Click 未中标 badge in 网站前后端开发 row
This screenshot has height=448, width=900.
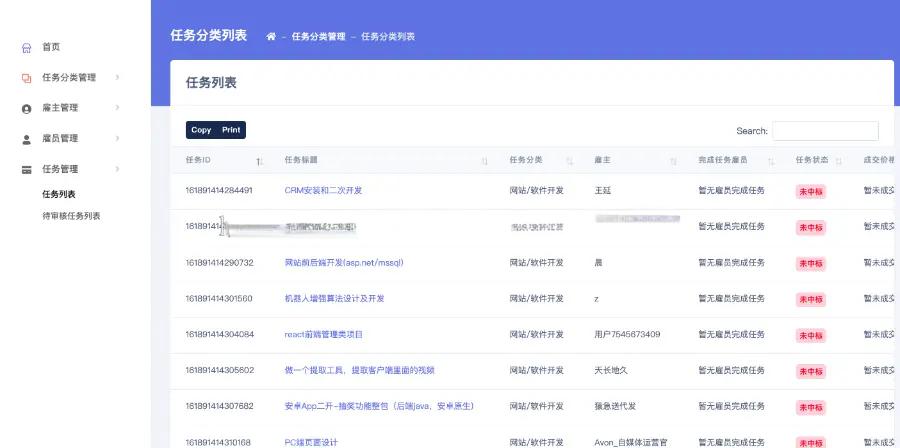(810, 264)
